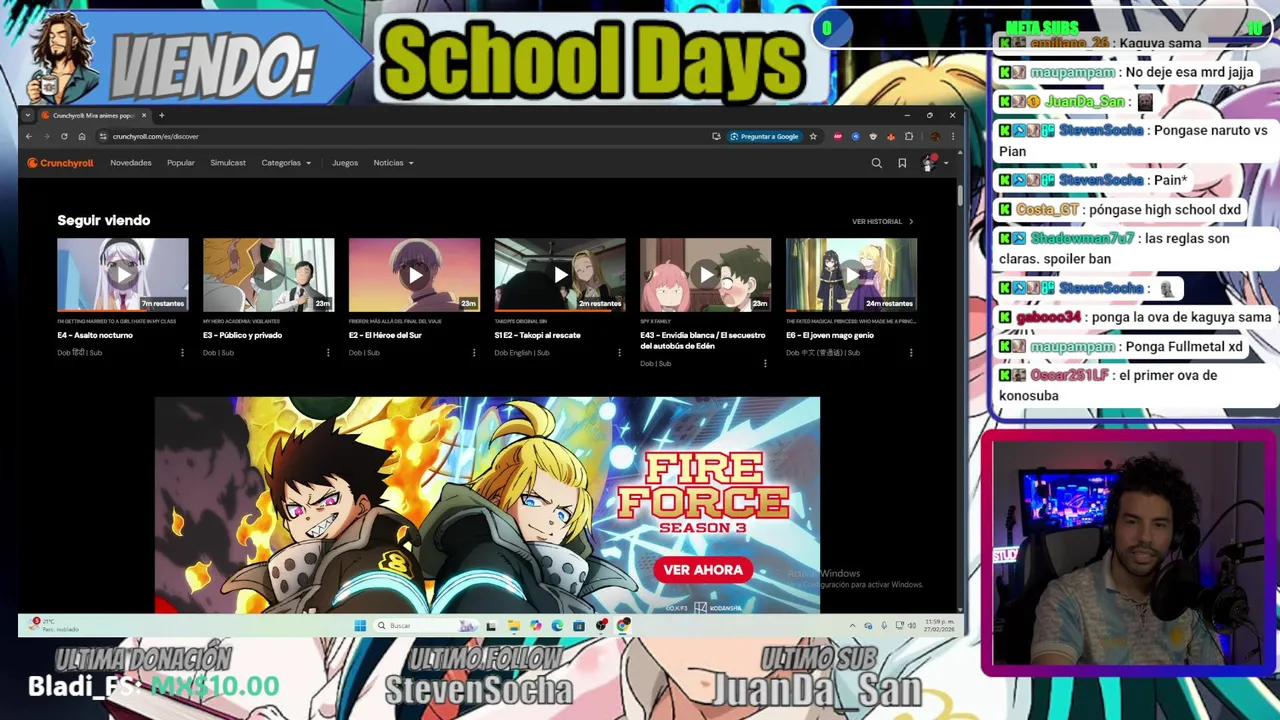Open the Popular menu item
Screen dimensions: 1280x720
(181, 163)
